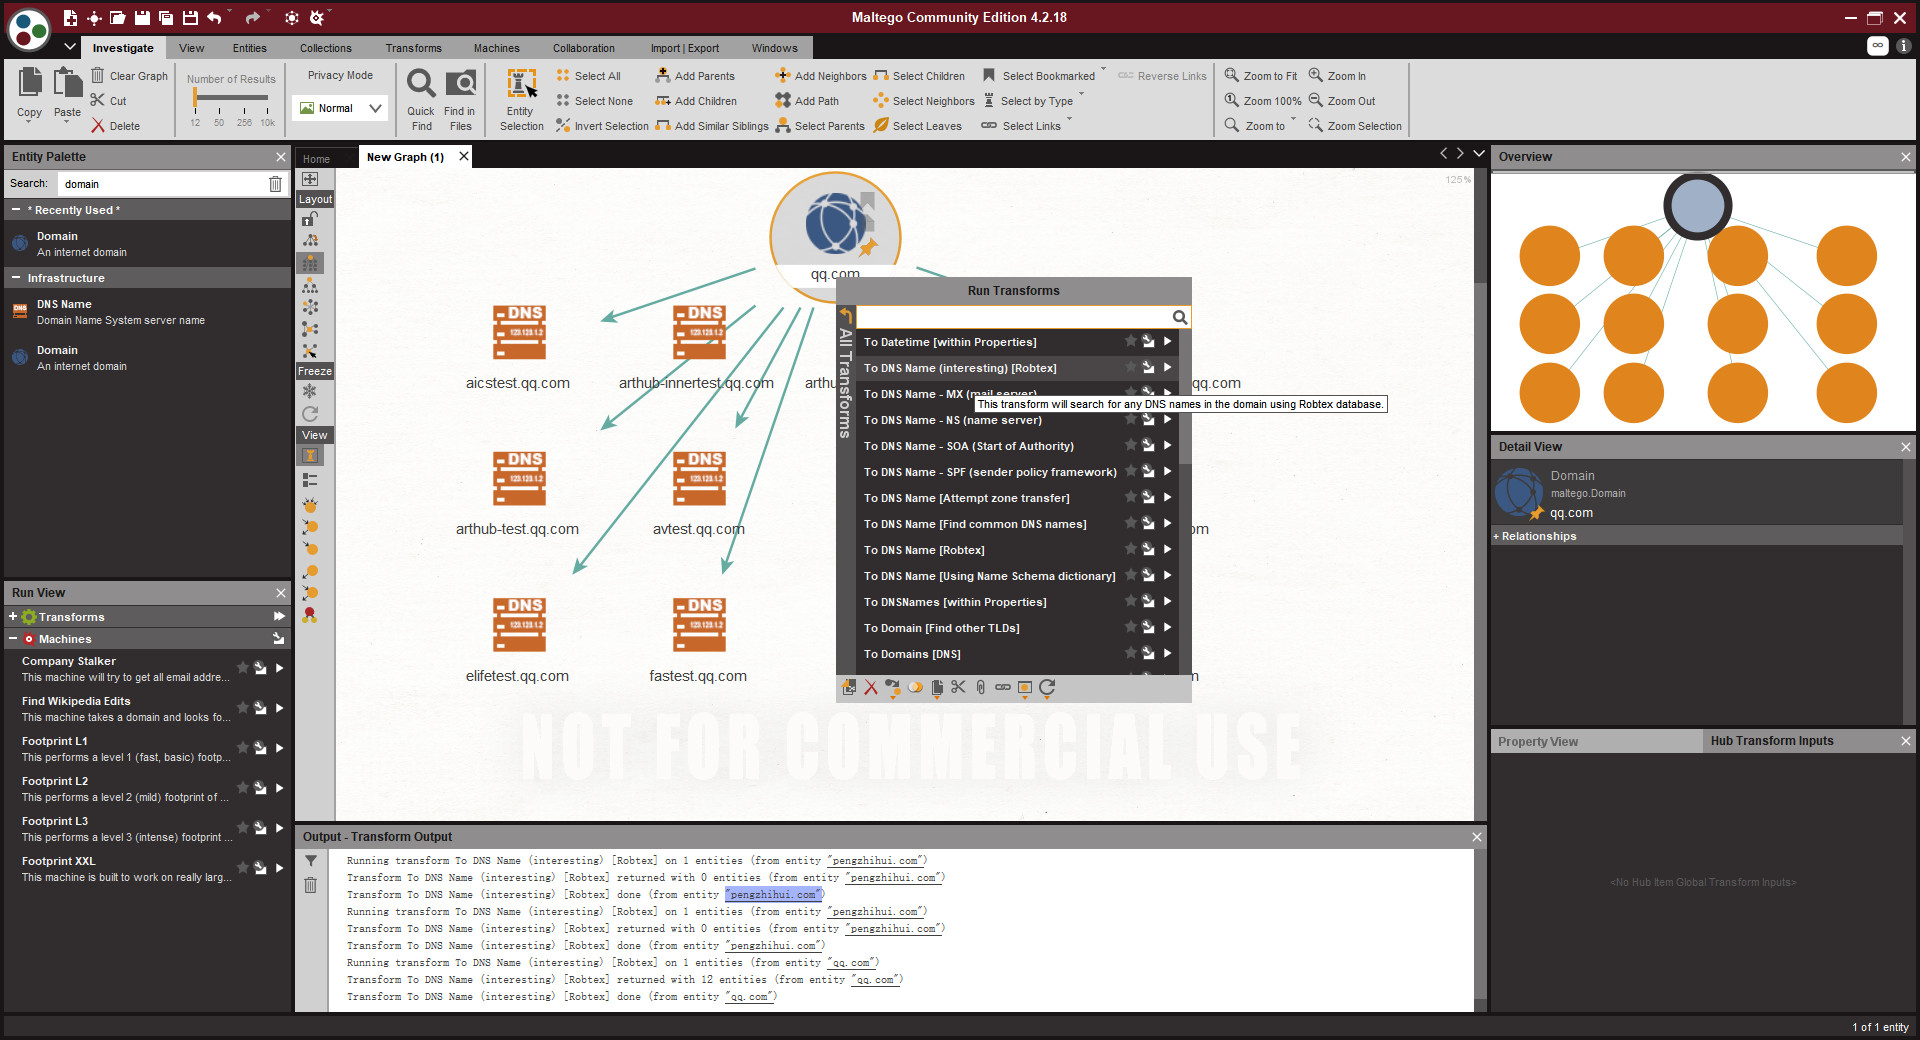Click the back arrow beside All Transforms
This screenshot has height=1040, width=1920.
846,315
